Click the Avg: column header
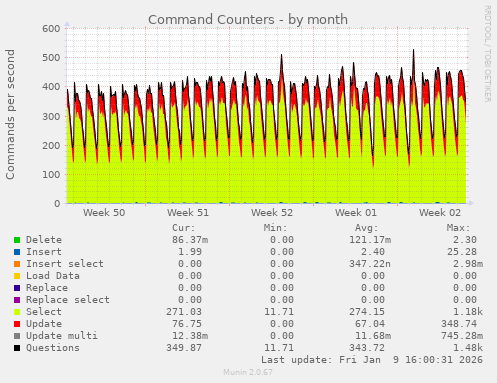497x383 pixels. tap(367, 228)
